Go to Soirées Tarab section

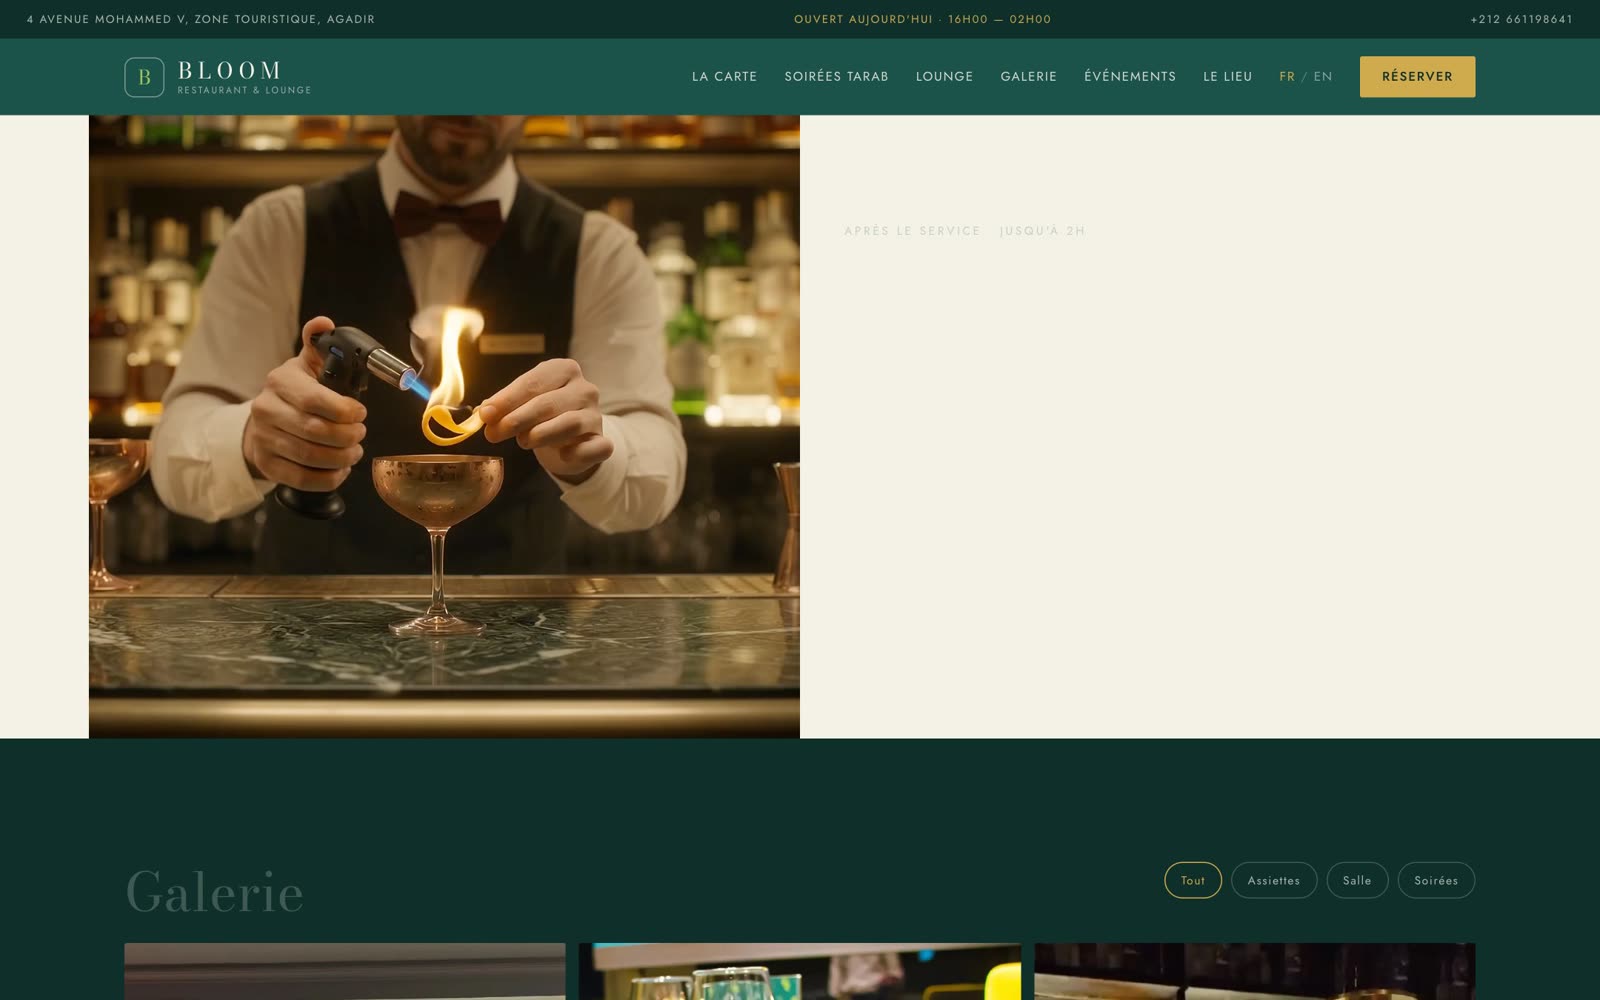point(836,77)
